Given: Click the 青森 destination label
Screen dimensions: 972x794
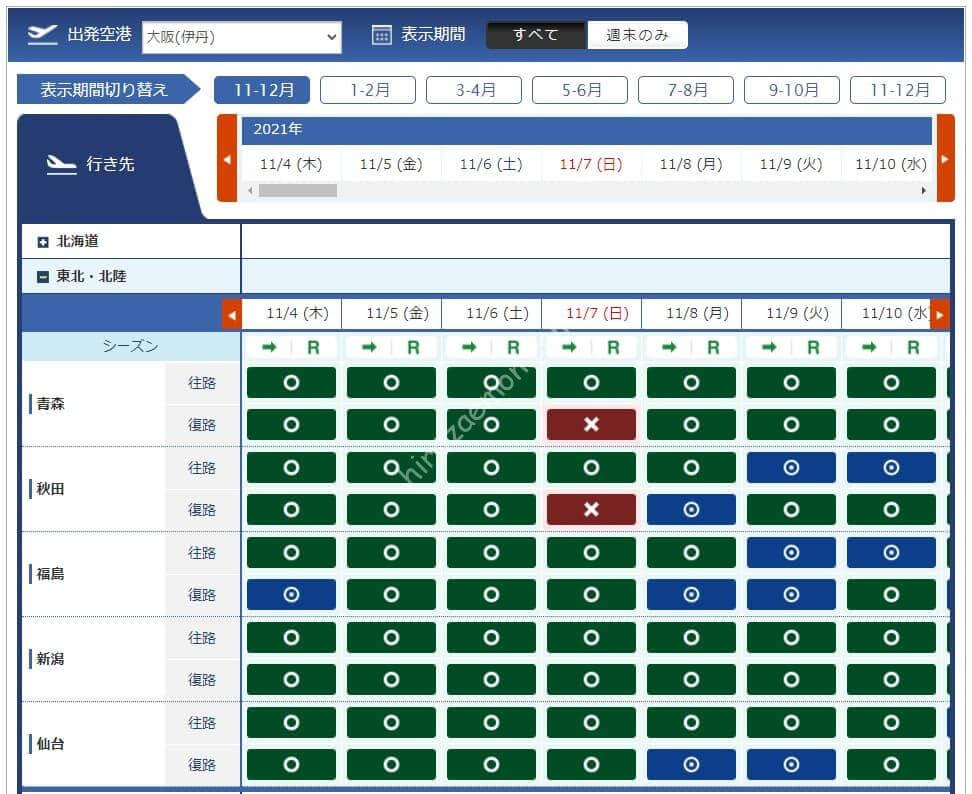Looking at the screenshot, I should [50, 404].
